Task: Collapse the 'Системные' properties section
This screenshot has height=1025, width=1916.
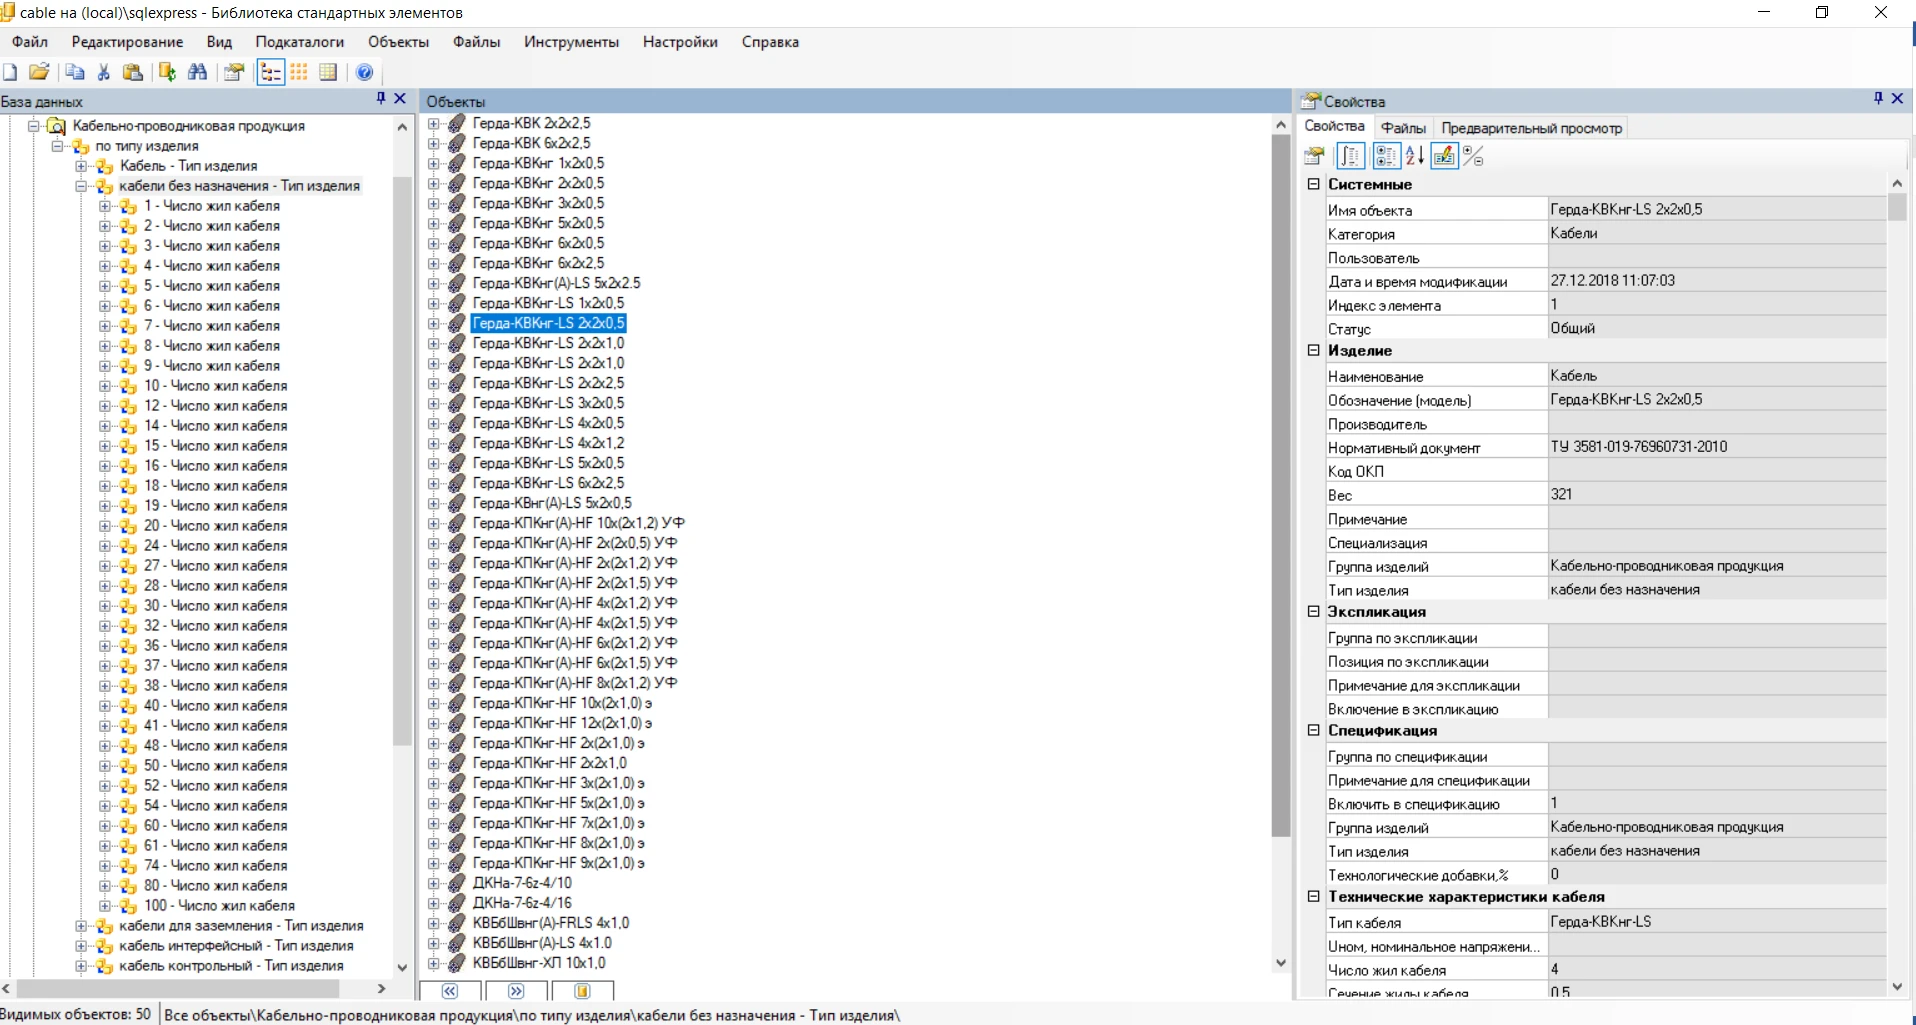Action: [x=1313, y=184]
